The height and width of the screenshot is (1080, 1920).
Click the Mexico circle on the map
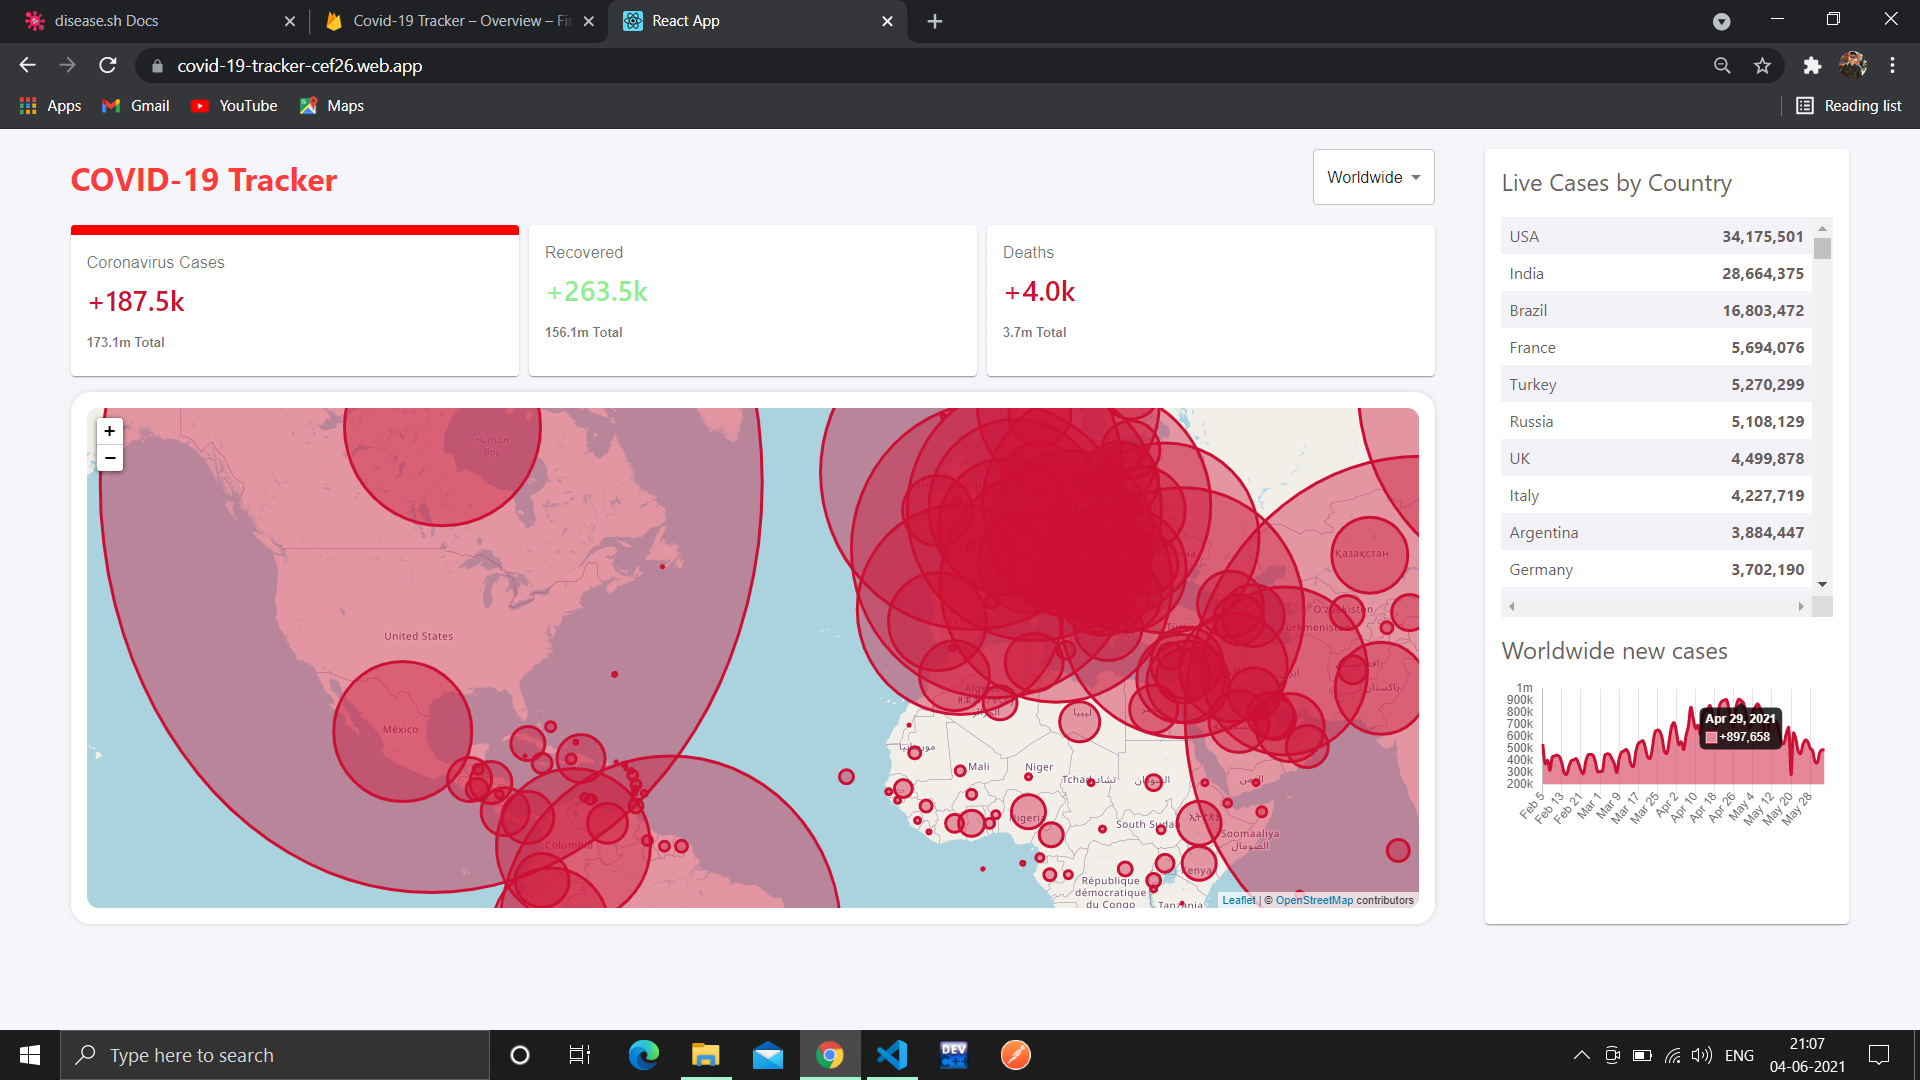coord(402,731)
